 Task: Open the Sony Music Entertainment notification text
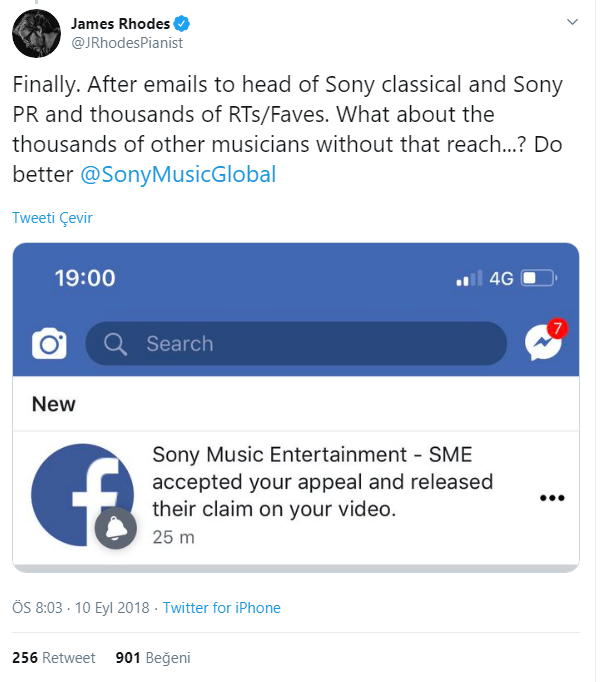coord(322,482)
